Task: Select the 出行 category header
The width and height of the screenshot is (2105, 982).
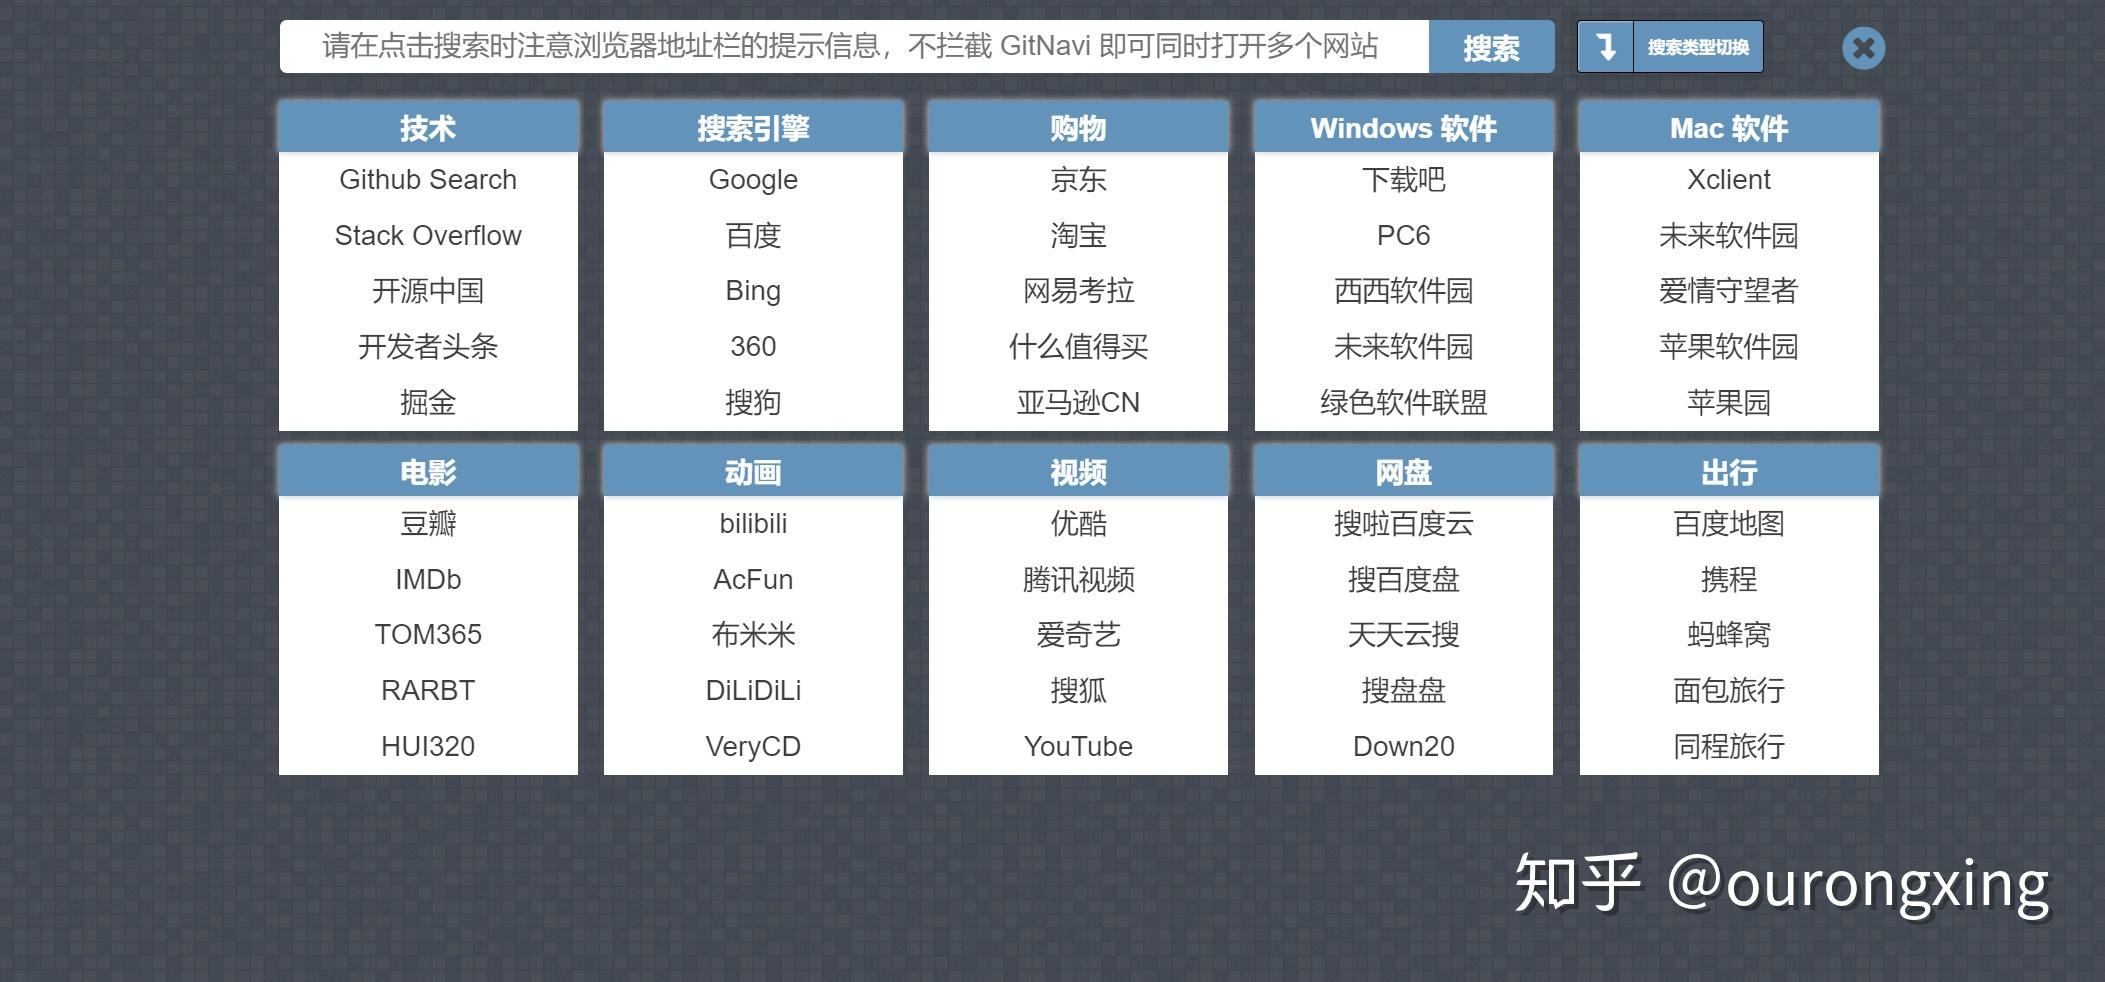Action: [1729, 472]
